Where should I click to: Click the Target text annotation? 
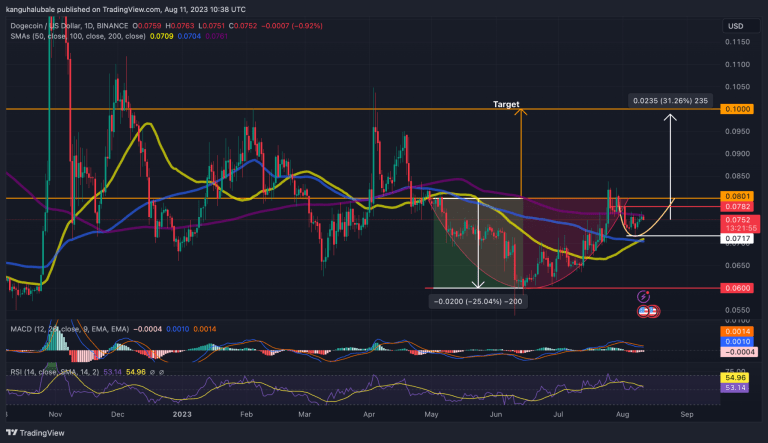(506, 104)
